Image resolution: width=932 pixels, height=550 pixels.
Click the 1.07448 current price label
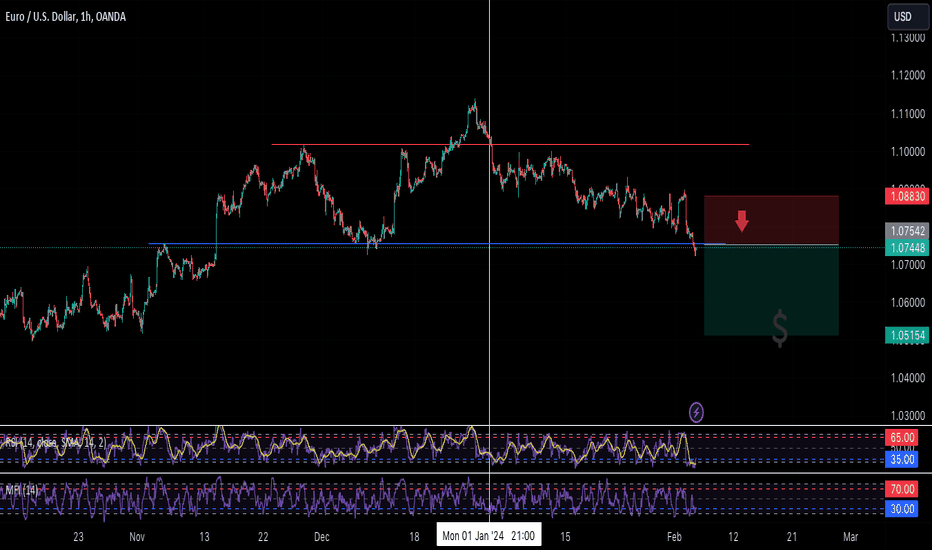907,247
